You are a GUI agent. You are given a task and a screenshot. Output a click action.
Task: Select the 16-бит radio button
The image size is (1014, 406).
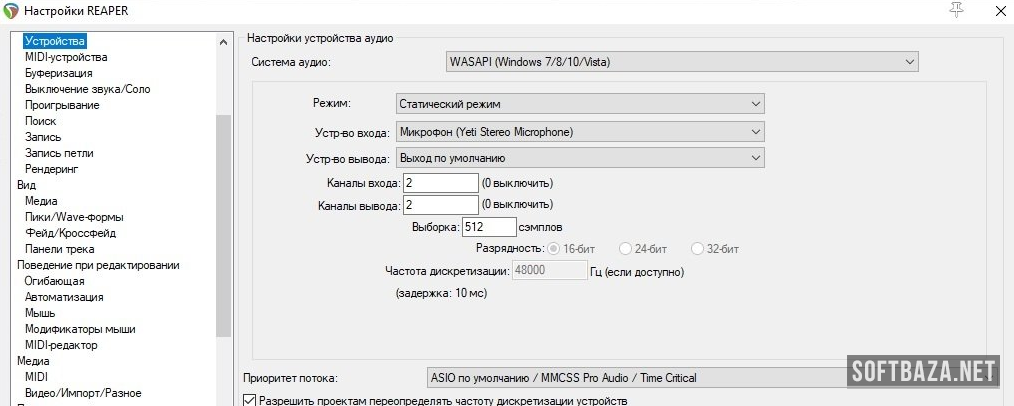click(x=553, y=248)
